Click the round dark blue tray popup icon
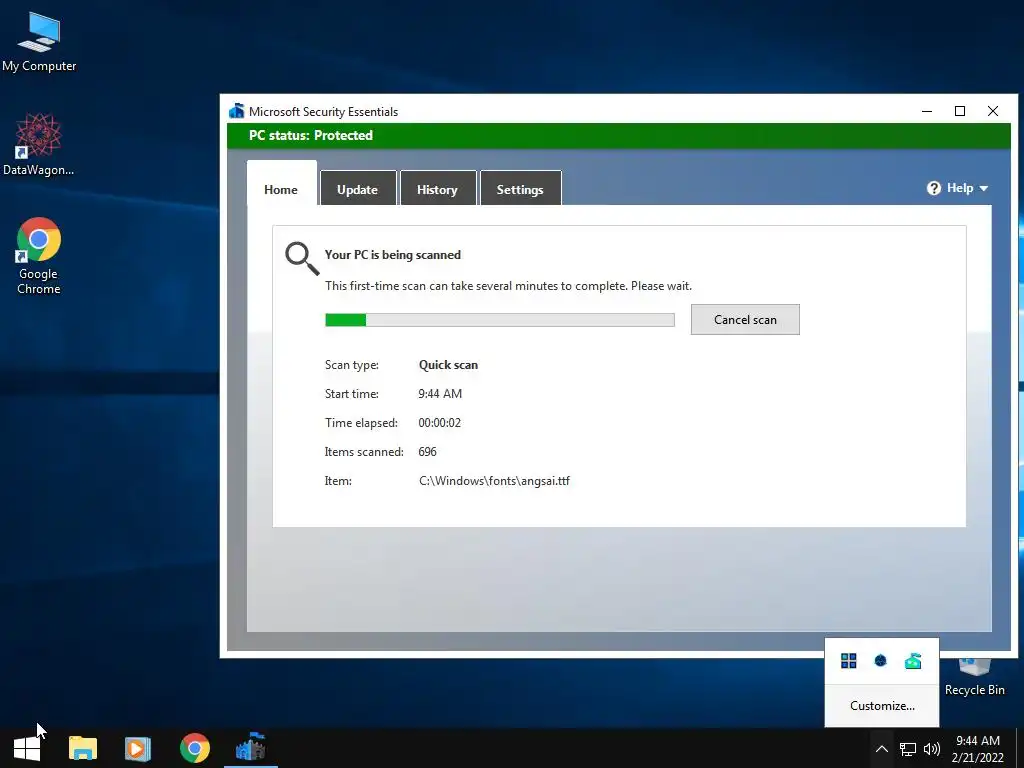The image size is (1024, 768). point(880,661)
